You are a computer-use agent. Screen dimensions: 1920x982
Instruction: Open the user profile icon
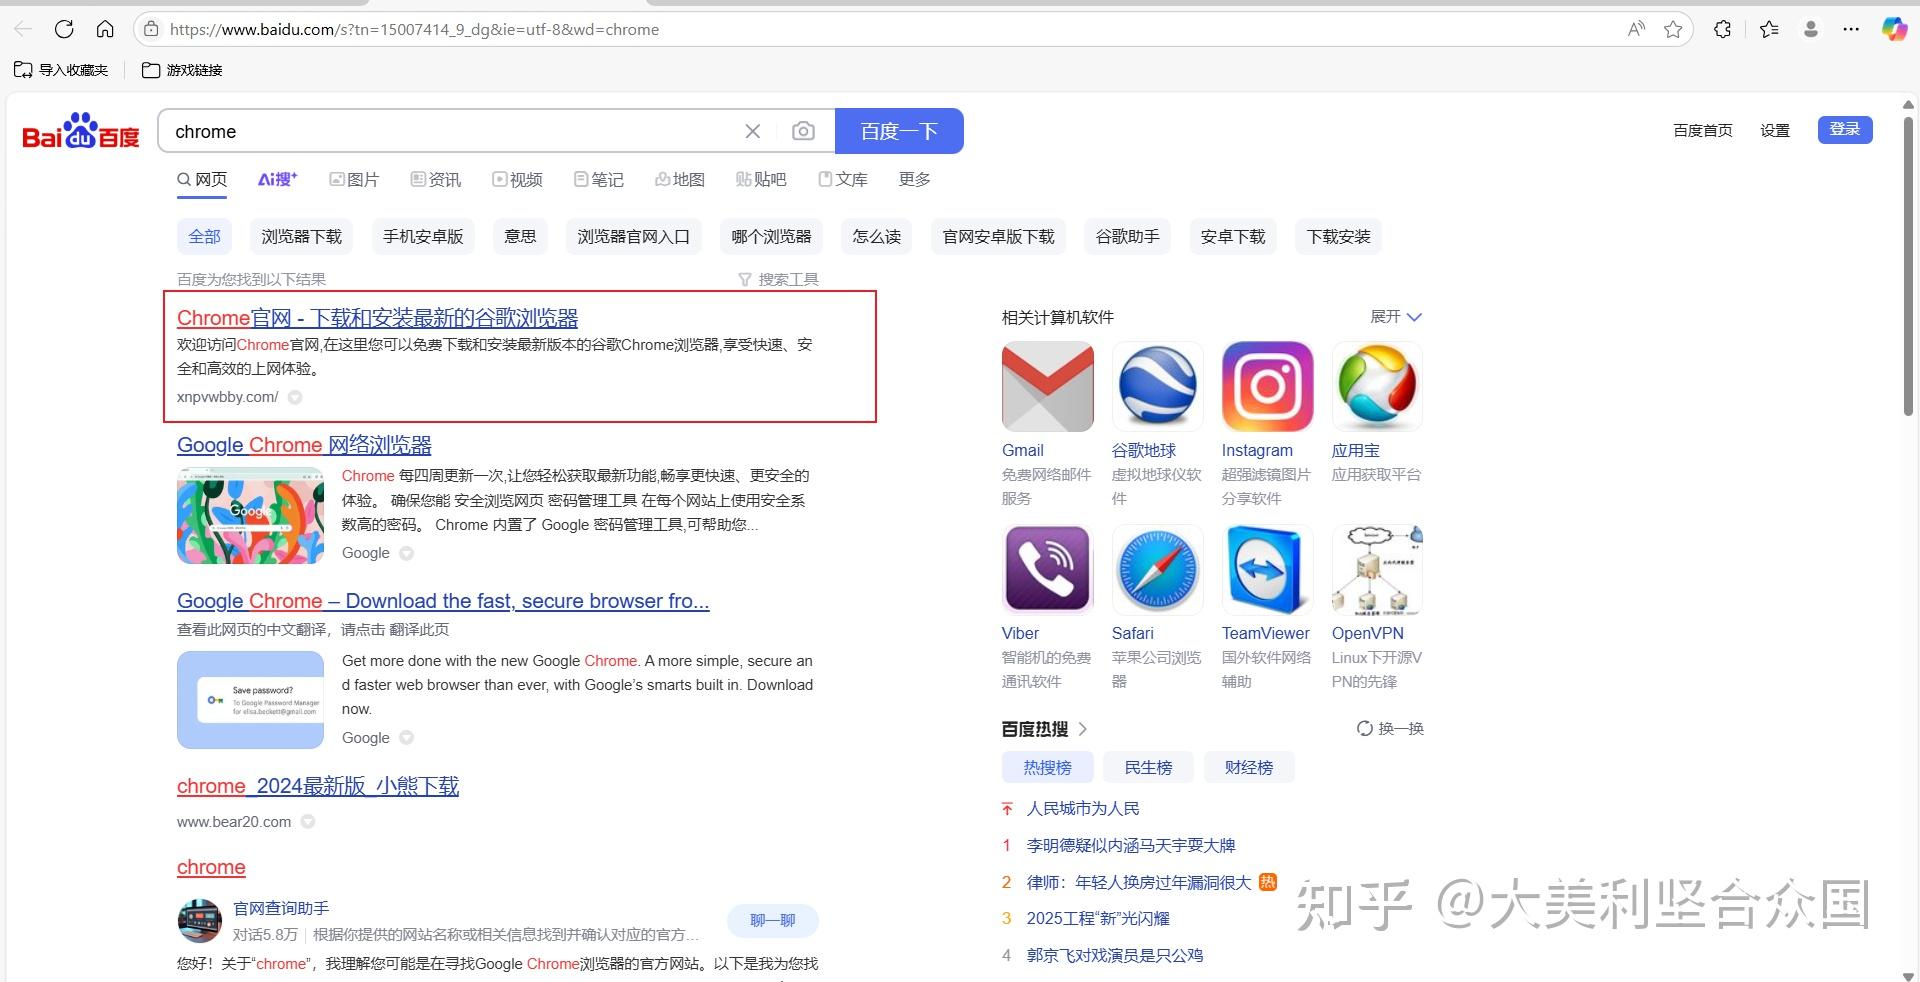[x=1810, y=29]
